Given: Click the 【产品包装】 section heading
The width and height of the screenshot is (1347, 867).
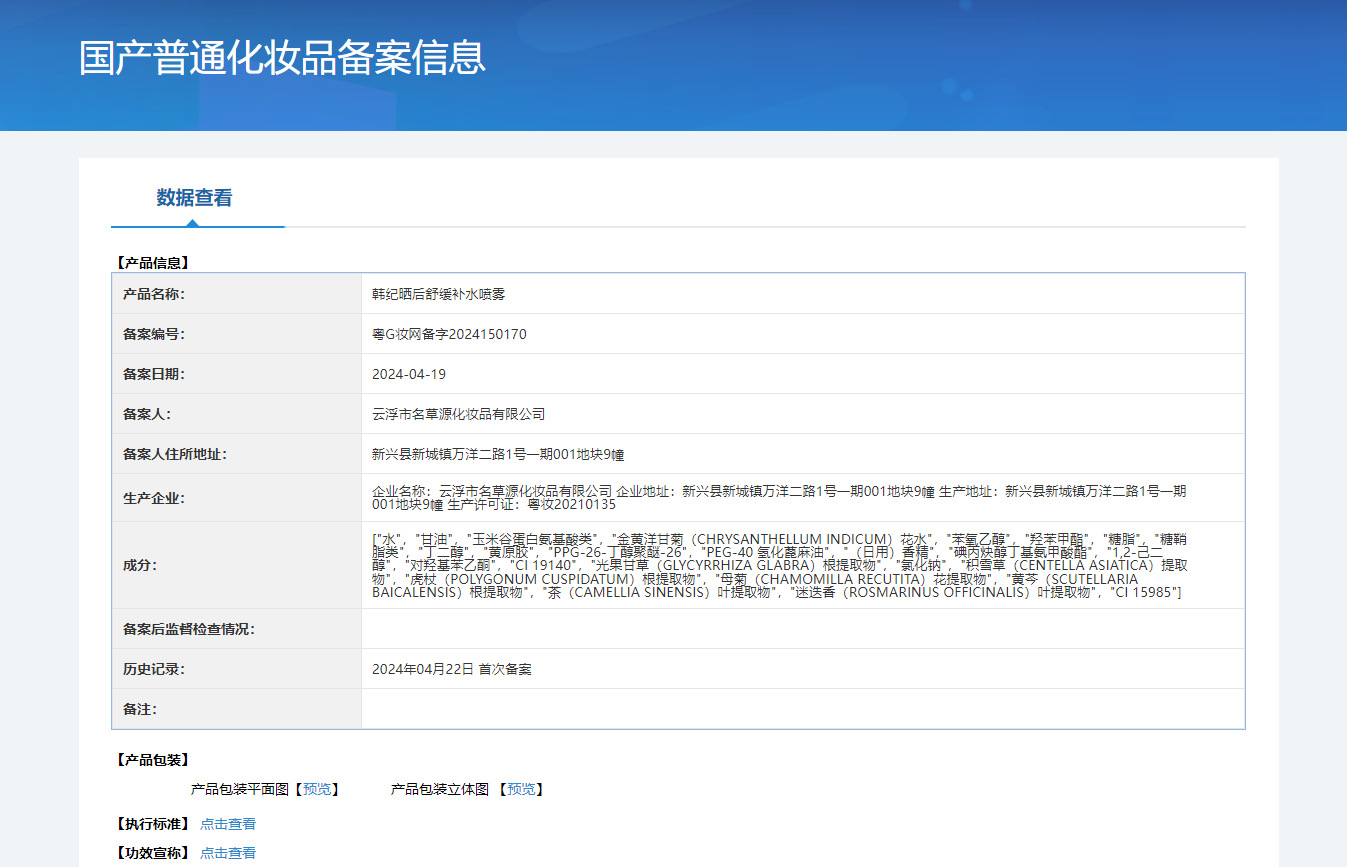Looking at the screenshot, I should [151, 760].
